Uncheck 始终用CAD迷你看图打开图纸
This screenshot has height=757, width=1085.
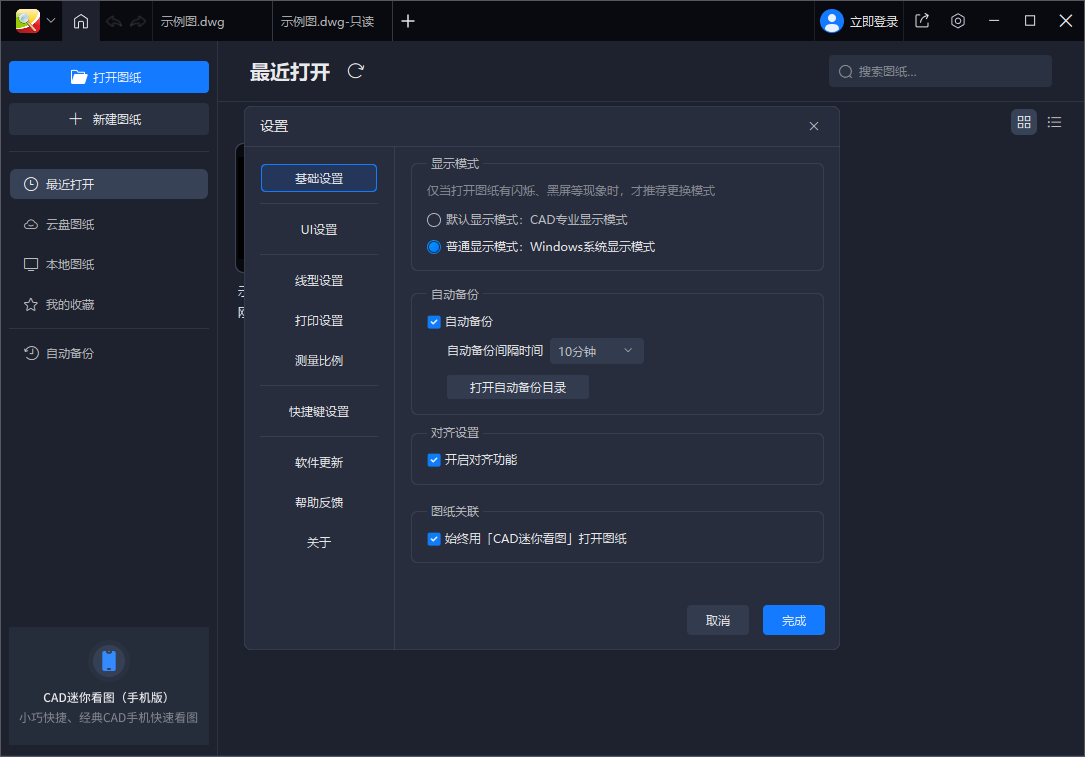434,538
